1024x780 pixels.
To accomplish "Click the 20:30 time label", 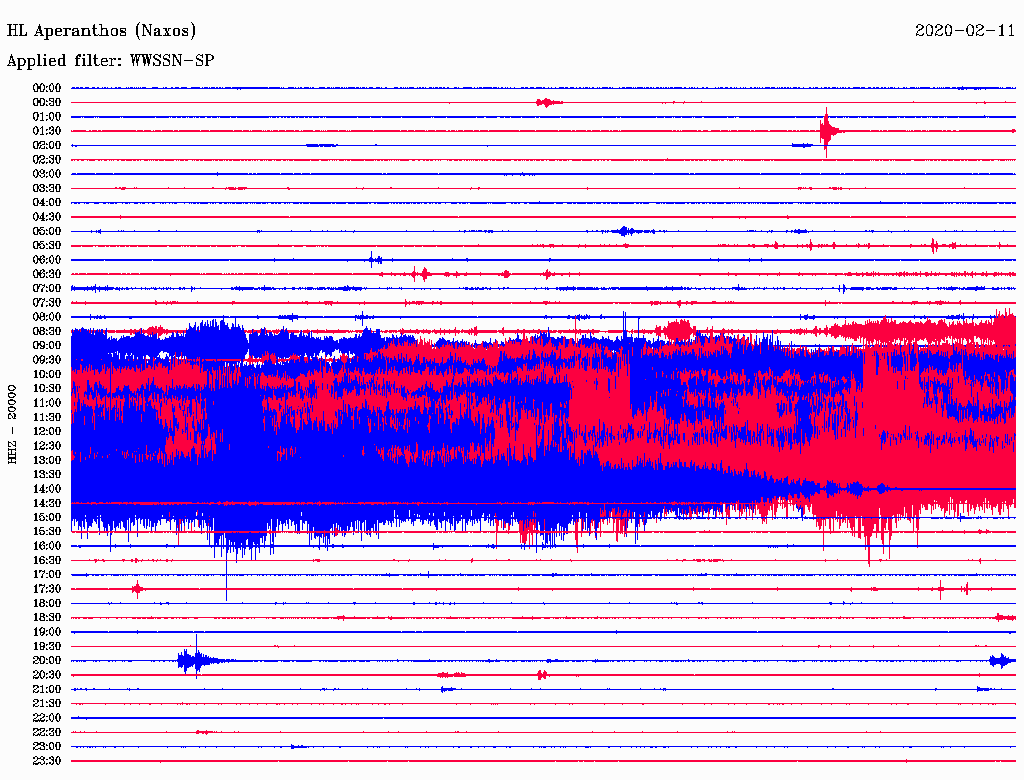I will pyautogui.click(x=47, y=675).
